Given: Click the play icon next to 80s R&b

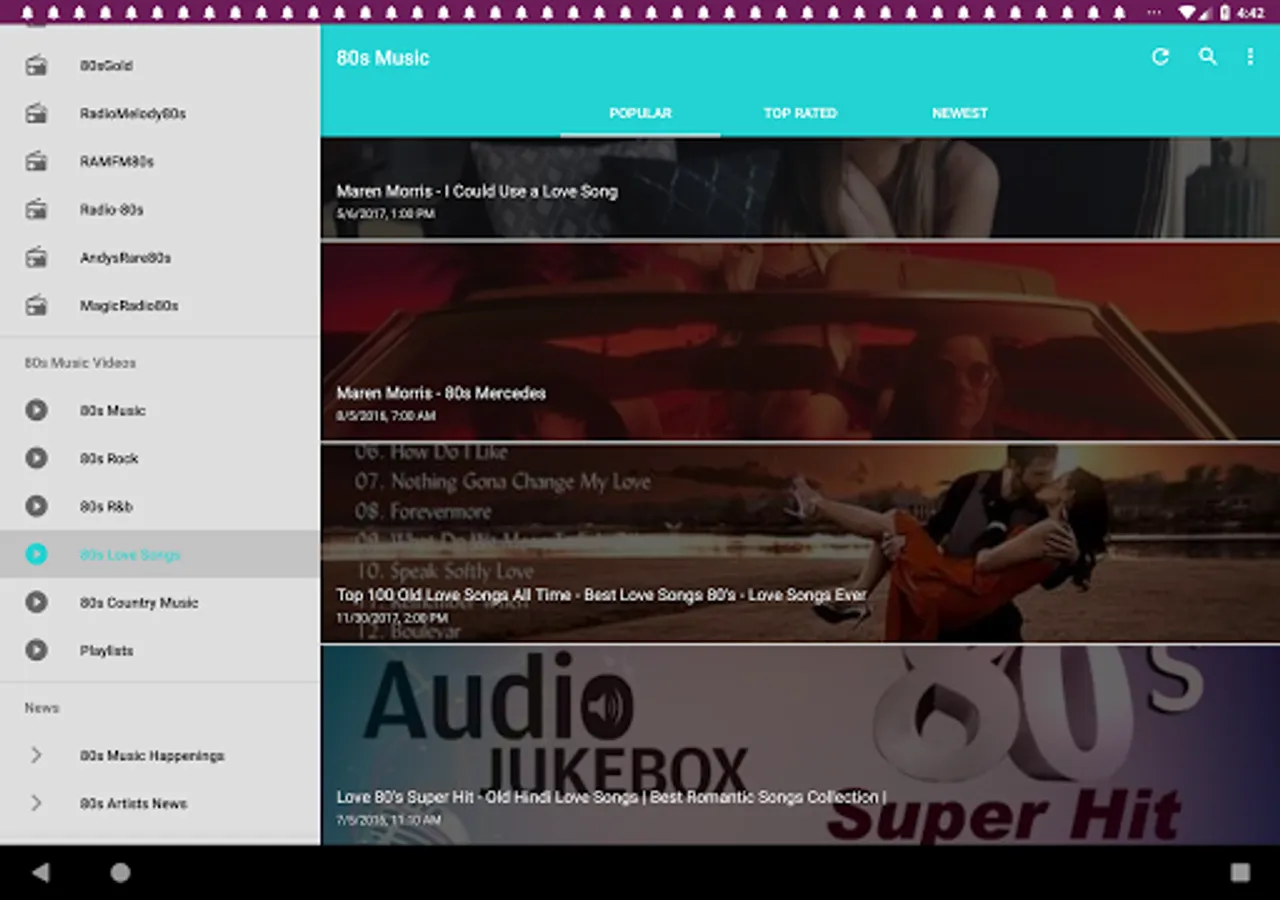Looking at the screenshot, I should click(36, 506).
